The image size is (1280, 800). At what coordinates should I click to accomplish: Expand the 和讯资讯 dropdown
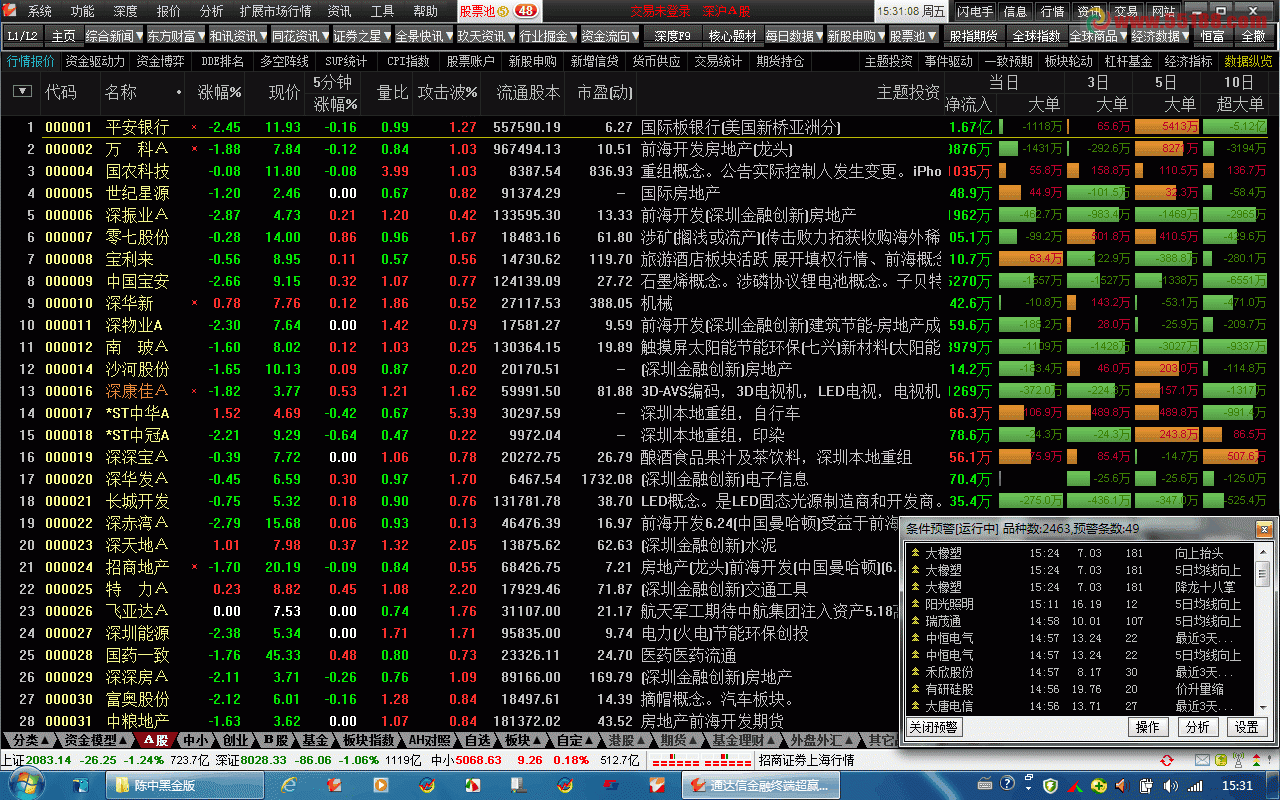(238, 36)
